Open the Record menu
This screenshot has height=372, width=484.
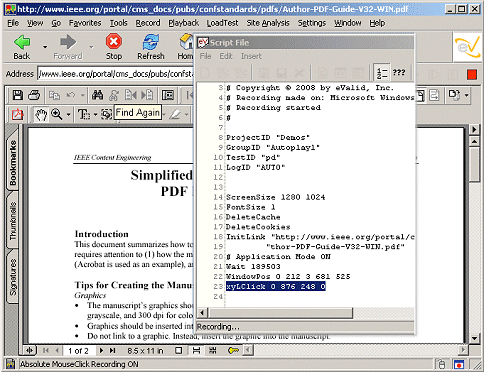pyautogui.click(x=148, y=23)
